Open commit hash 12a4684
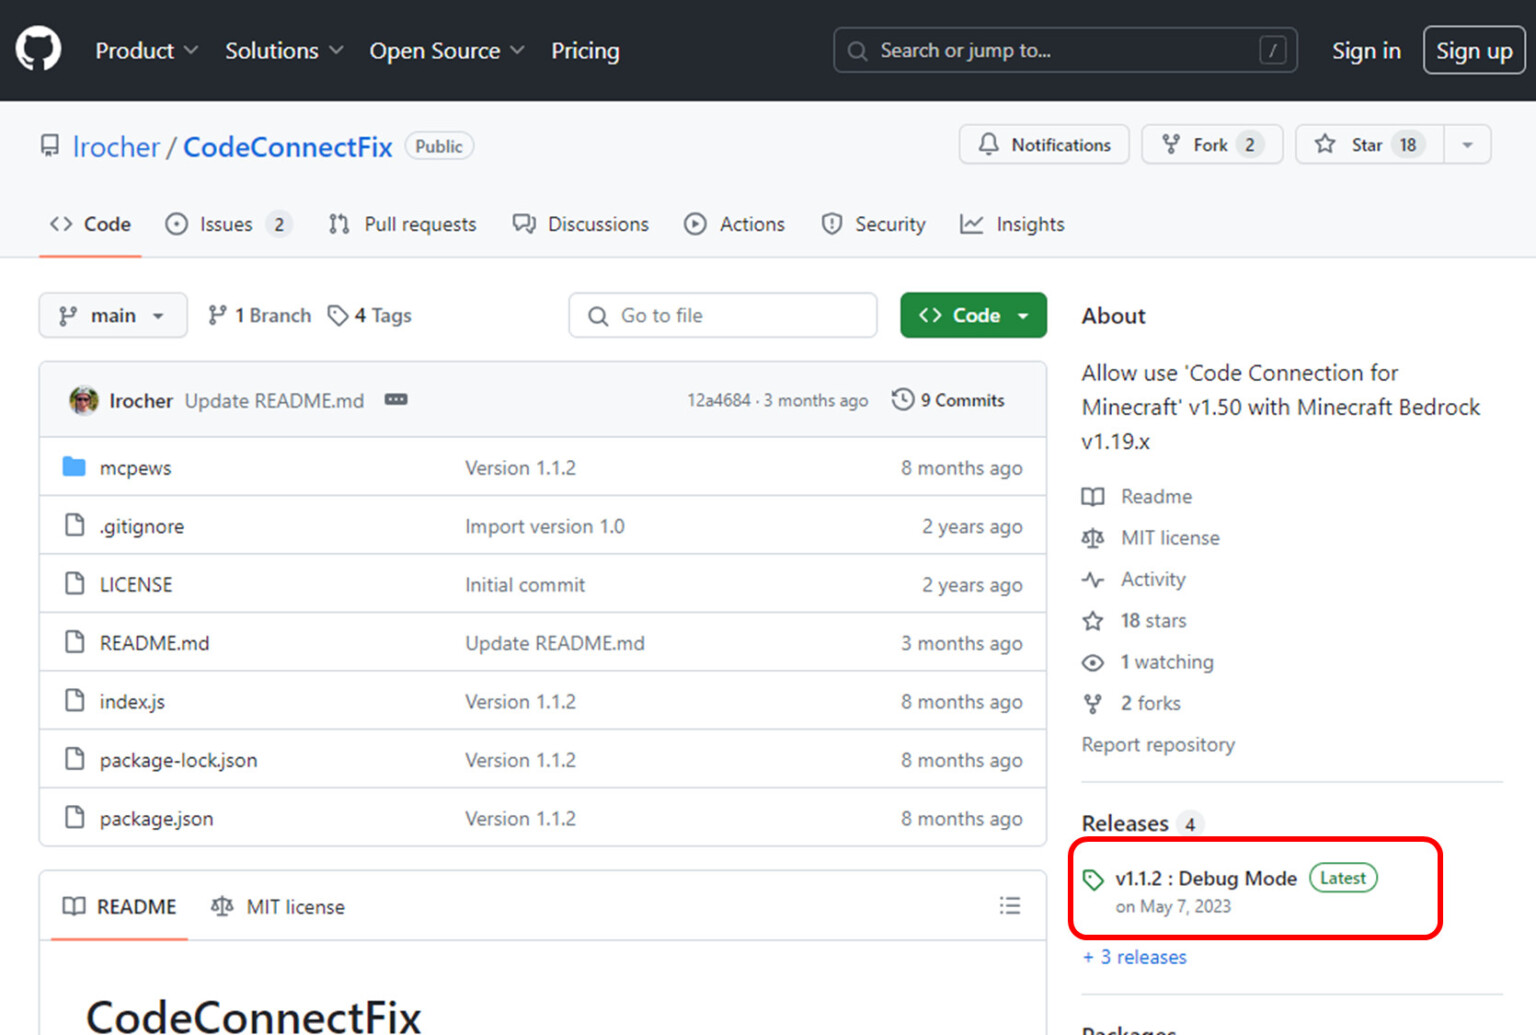Screen dimensions: 1536x1035 tap(718, 400)
